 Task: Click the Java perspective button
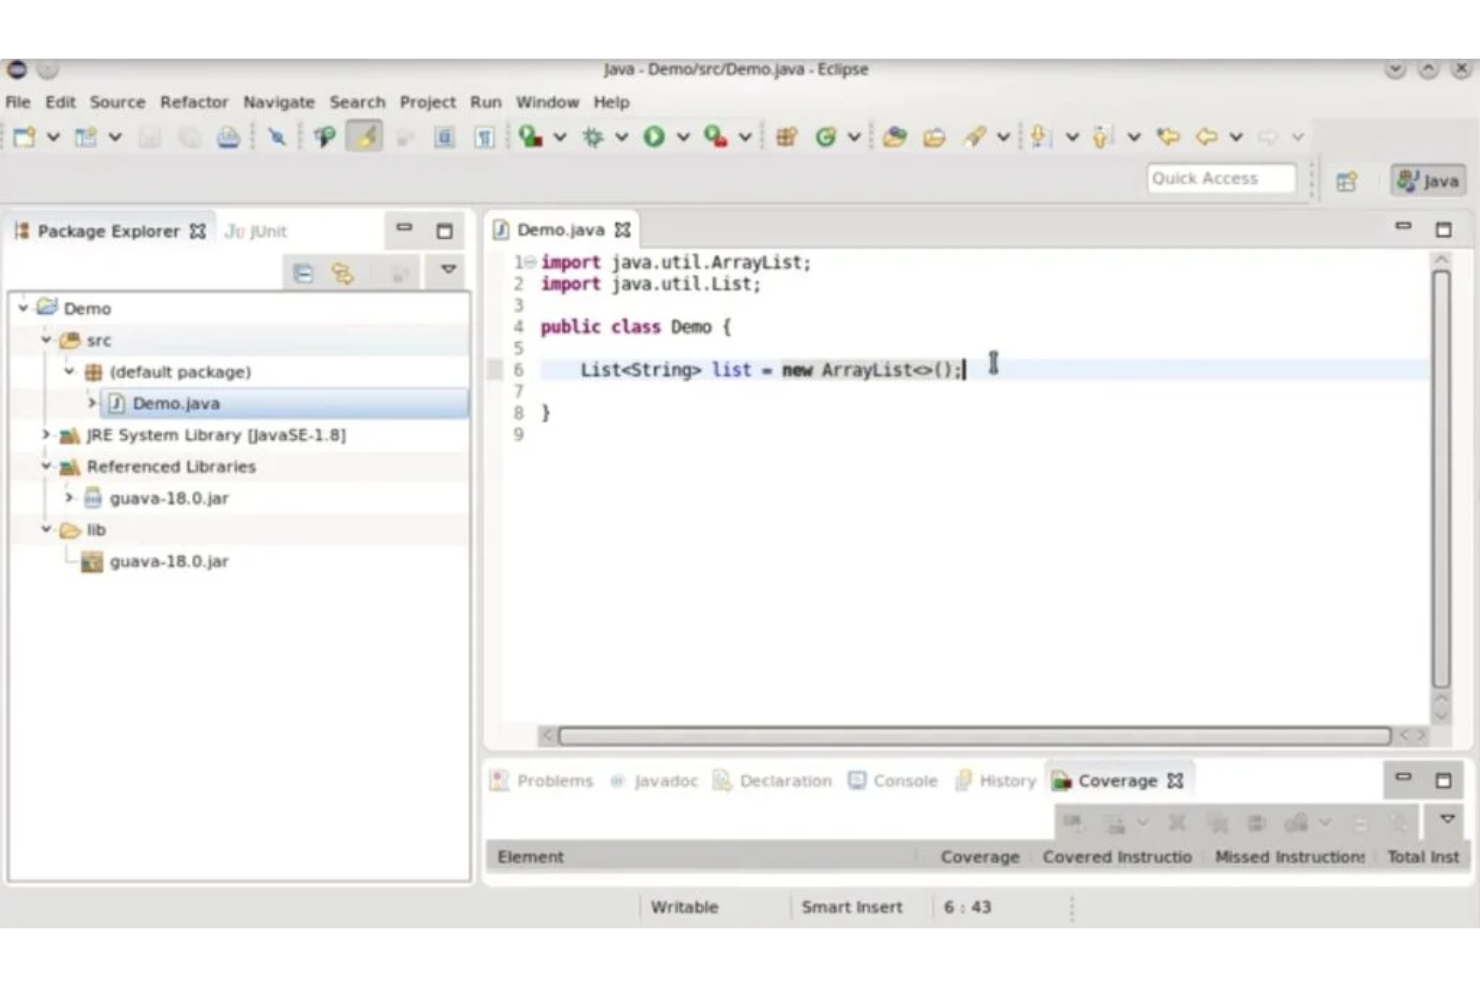tap(1427, 181)
